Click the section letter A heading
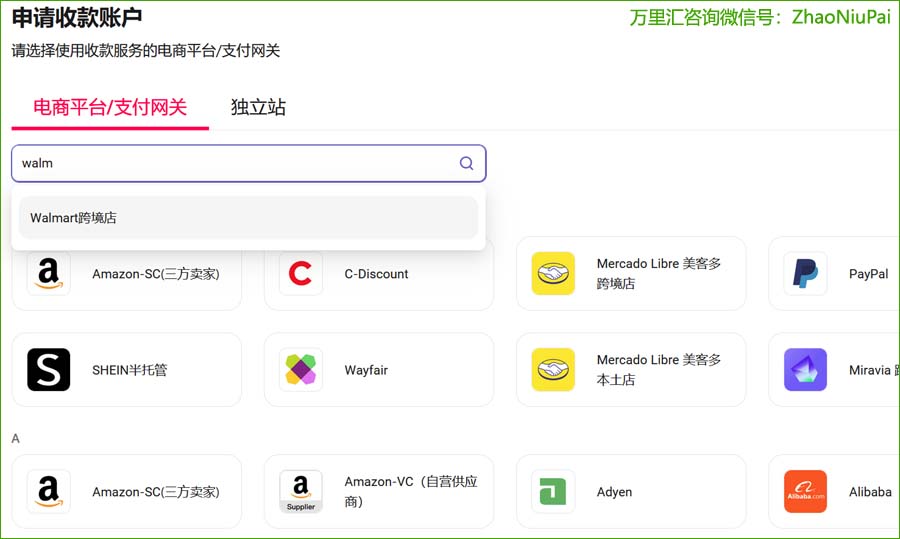900x539 pixels. point(15,439)
